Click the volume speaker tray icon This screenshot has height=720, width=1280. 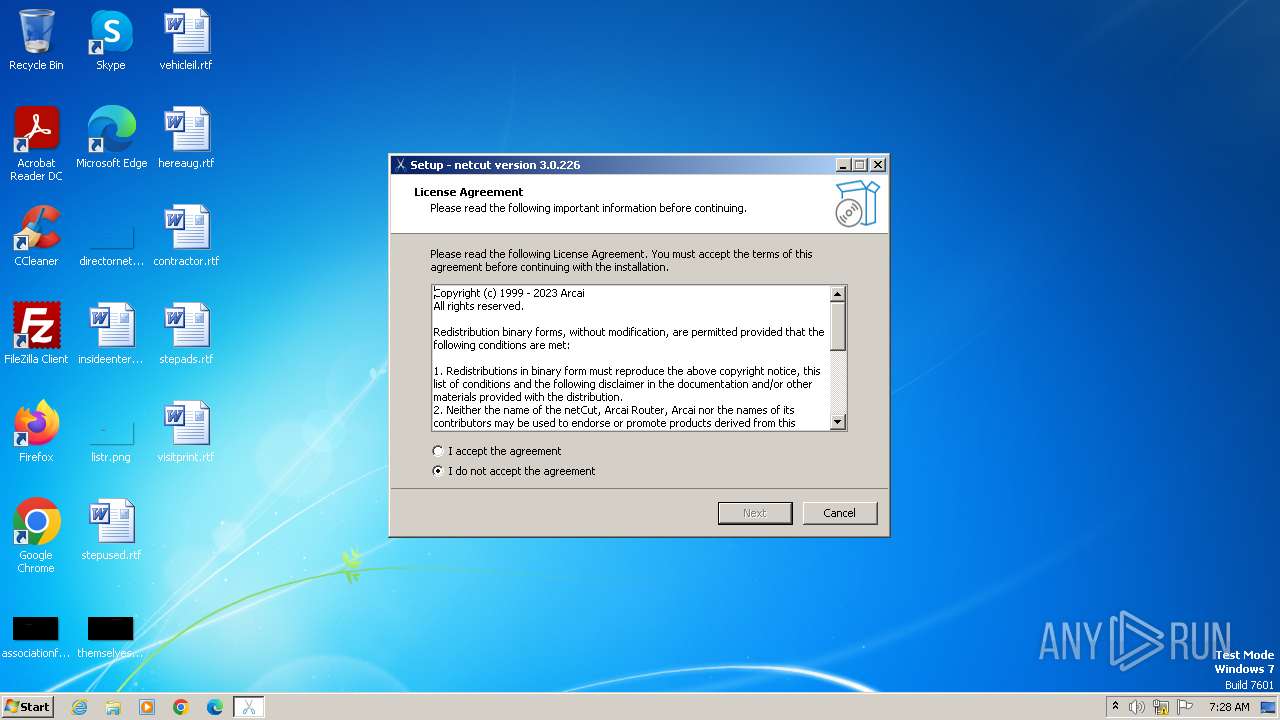pyautogui.click(x=1137, y=707)
